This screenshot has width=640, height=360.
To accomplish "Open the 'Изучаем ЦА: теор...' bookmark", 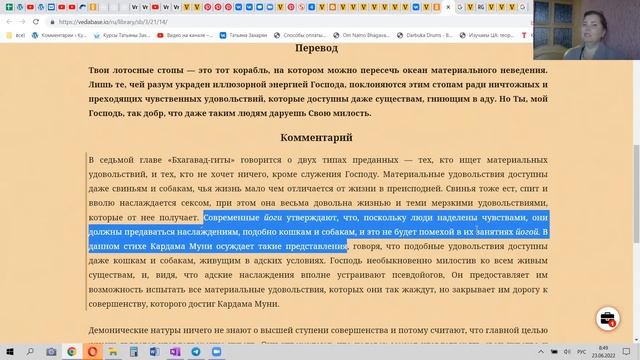I will 487,36.
